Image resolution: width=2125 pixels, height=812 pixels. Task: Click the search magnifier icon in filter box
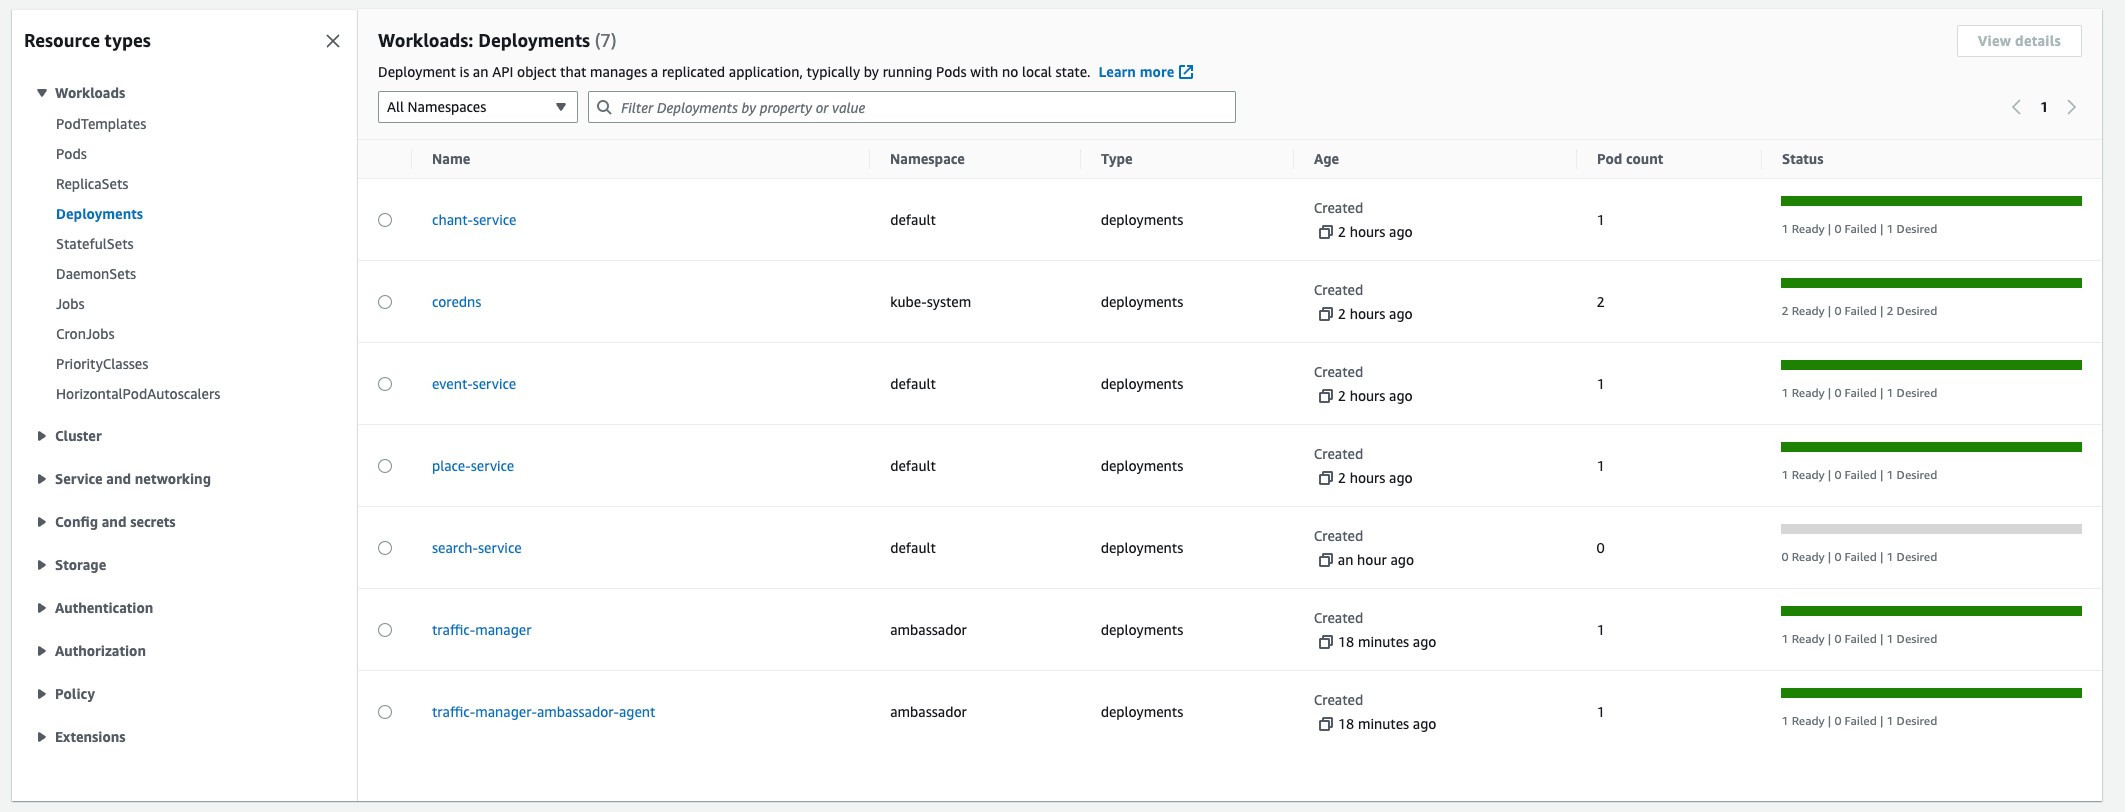[604, 107]
